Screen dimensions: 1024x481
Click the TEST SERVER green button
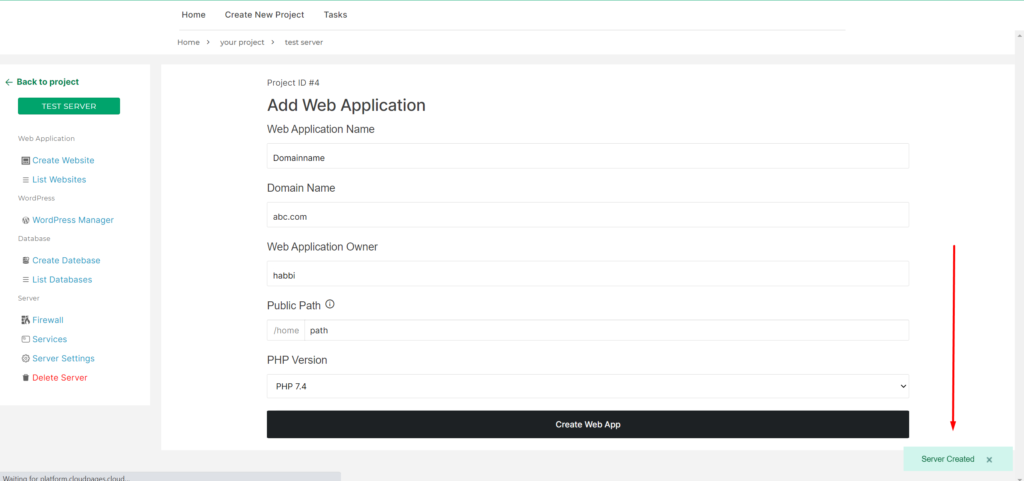click(69, 106)
